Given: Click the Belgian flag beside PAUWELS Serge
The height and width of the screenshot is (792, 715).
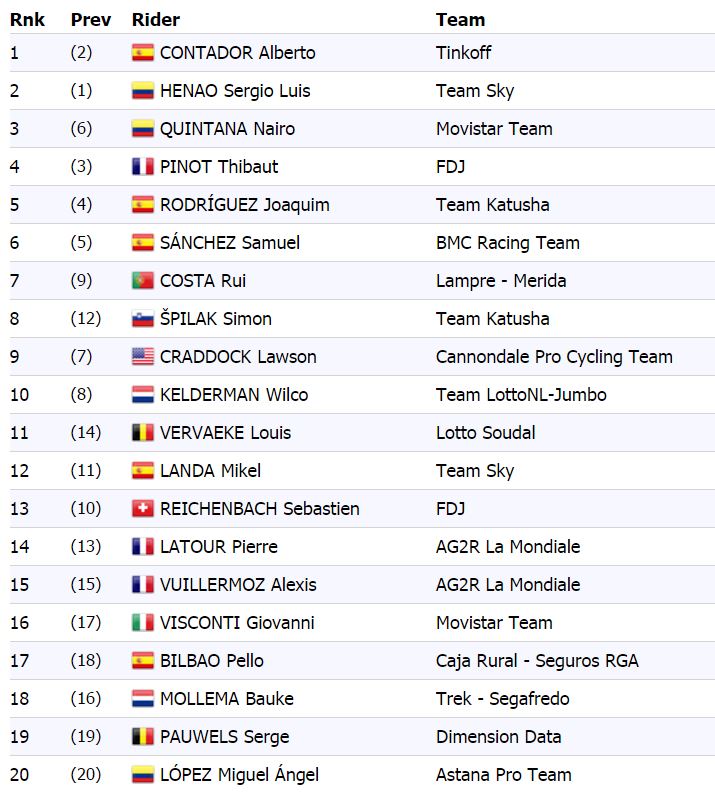Looking at the screenshot, I should (143, 736).
